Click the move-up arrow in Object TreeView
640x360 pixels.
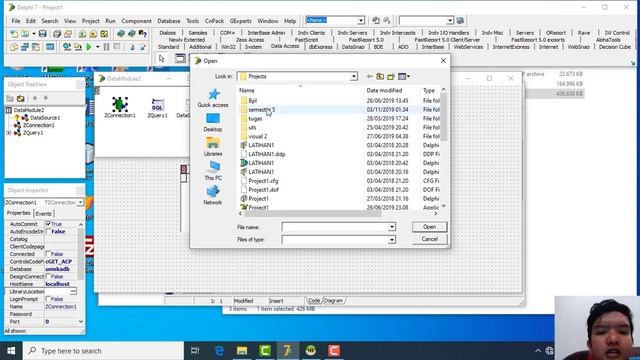pyautogui.click(x=35, y=98)
